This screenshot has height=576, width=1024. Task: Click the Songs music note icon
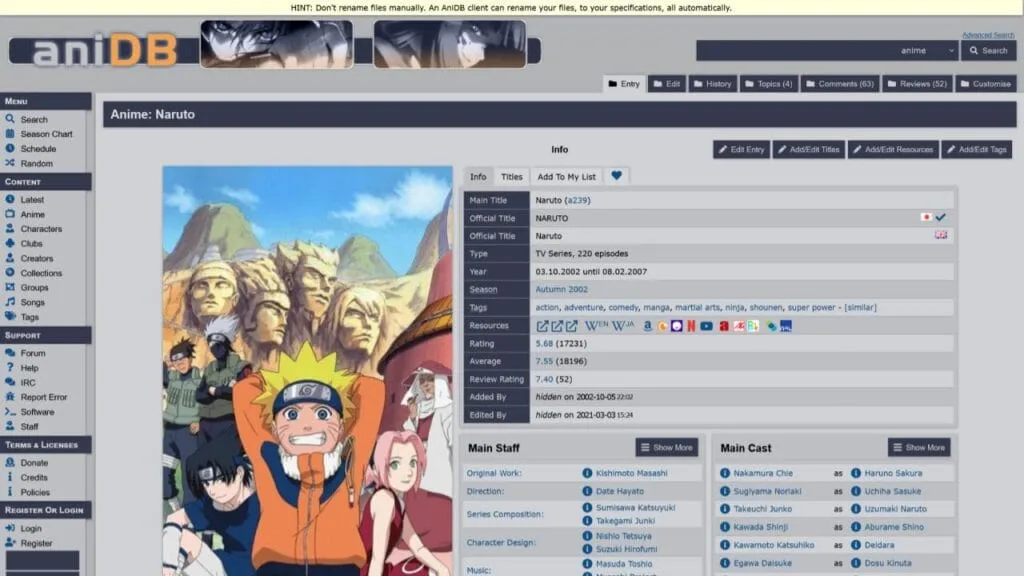tap(10, 302)
